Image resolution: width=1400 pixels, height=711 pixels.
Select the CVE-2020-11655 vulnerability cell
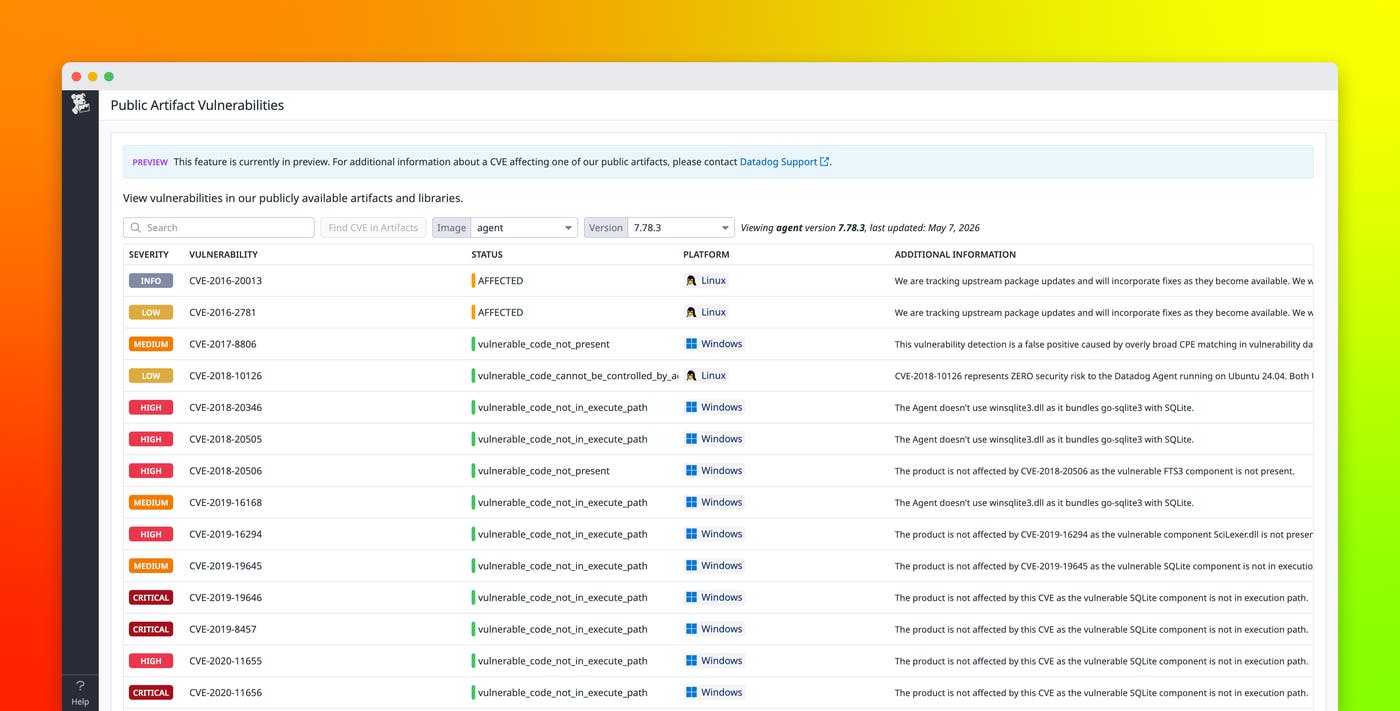(x=225, y=661)
